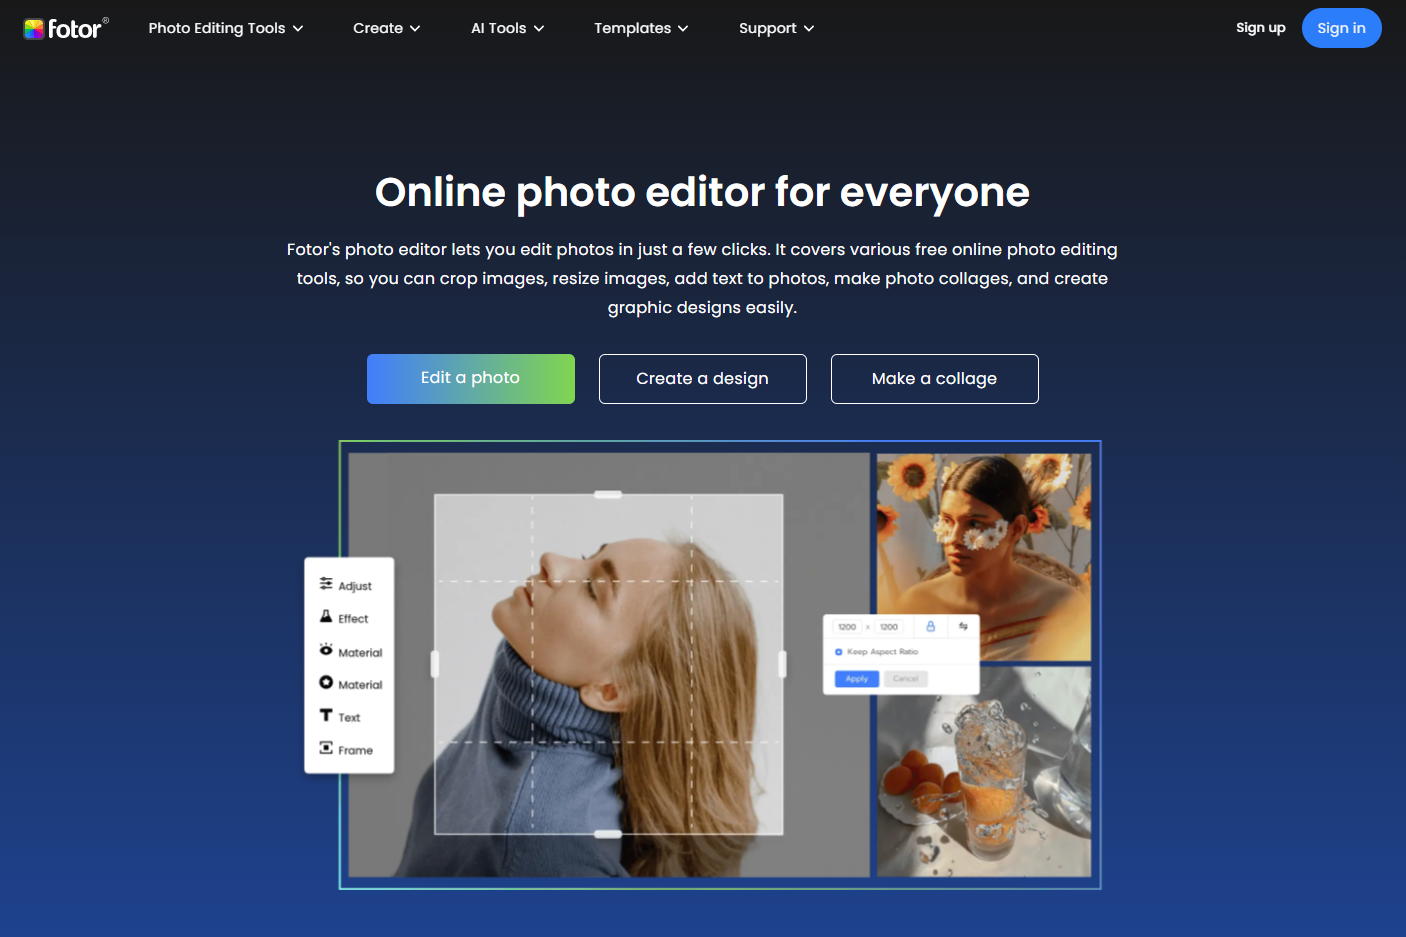Expand the Photo Editing Tools dropdown
Image resolution: width=1406 pixels, height=937 pixels.
pos(225,28)
